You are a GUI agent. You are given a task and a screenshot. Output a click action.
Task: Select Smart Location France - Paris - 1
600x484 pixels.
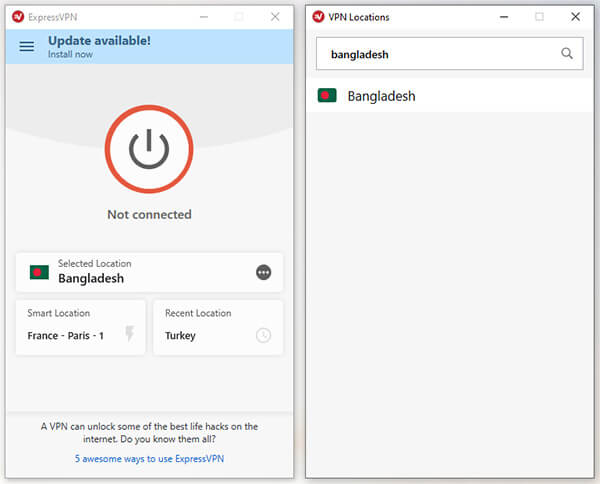80,328
